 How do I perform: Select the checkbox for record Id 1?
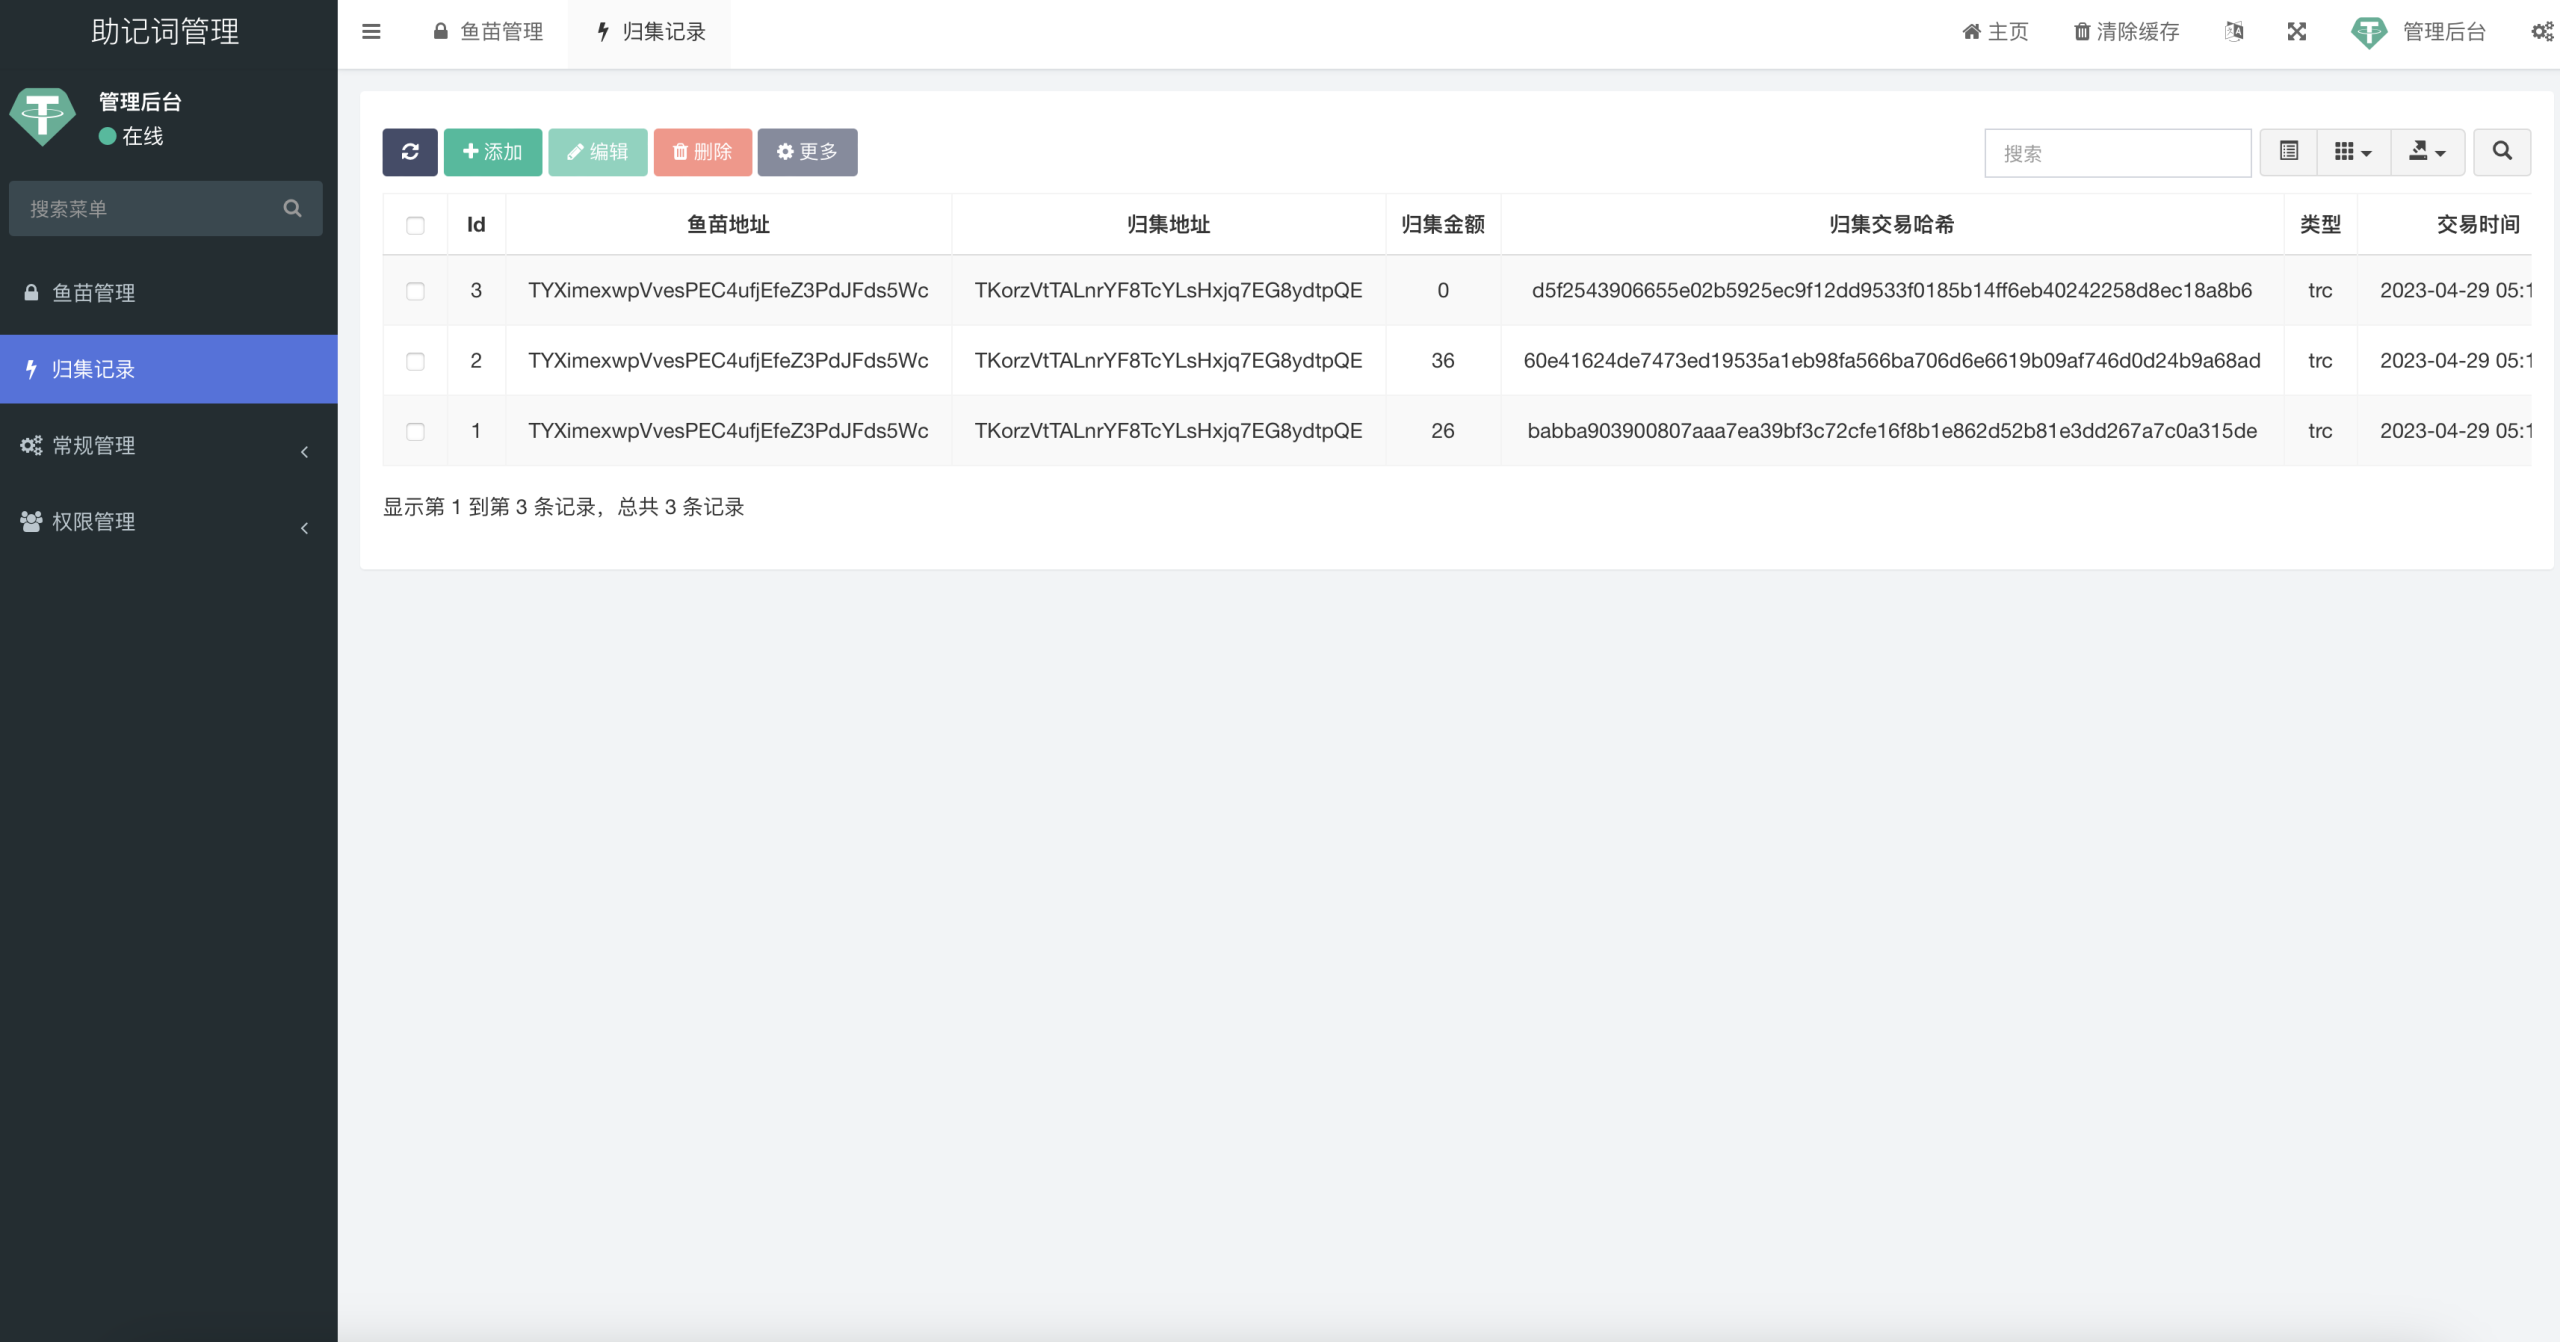tap(415, 431)
